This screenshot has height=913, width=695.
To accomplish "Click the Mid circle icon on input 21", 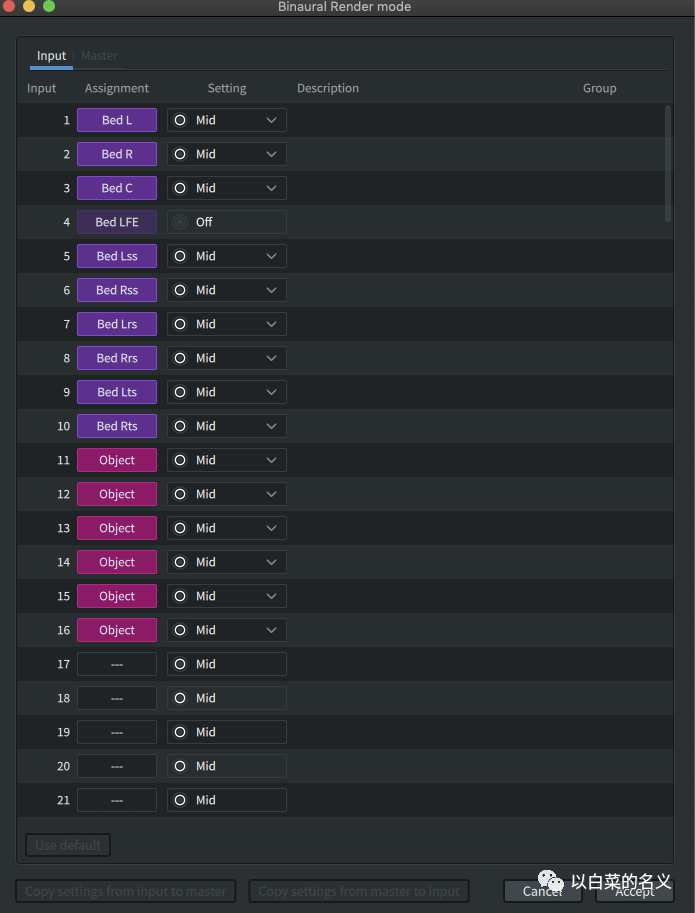I will tap(180, 800).
